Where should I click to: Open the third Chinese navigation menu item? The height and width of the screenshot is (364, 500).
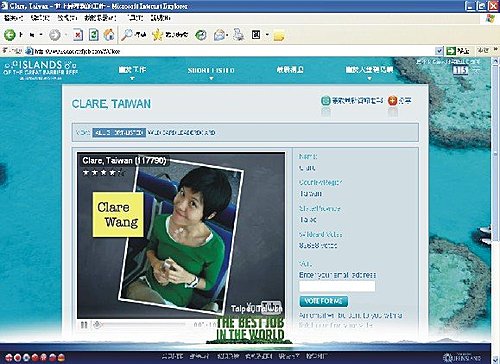coord(290,69)
